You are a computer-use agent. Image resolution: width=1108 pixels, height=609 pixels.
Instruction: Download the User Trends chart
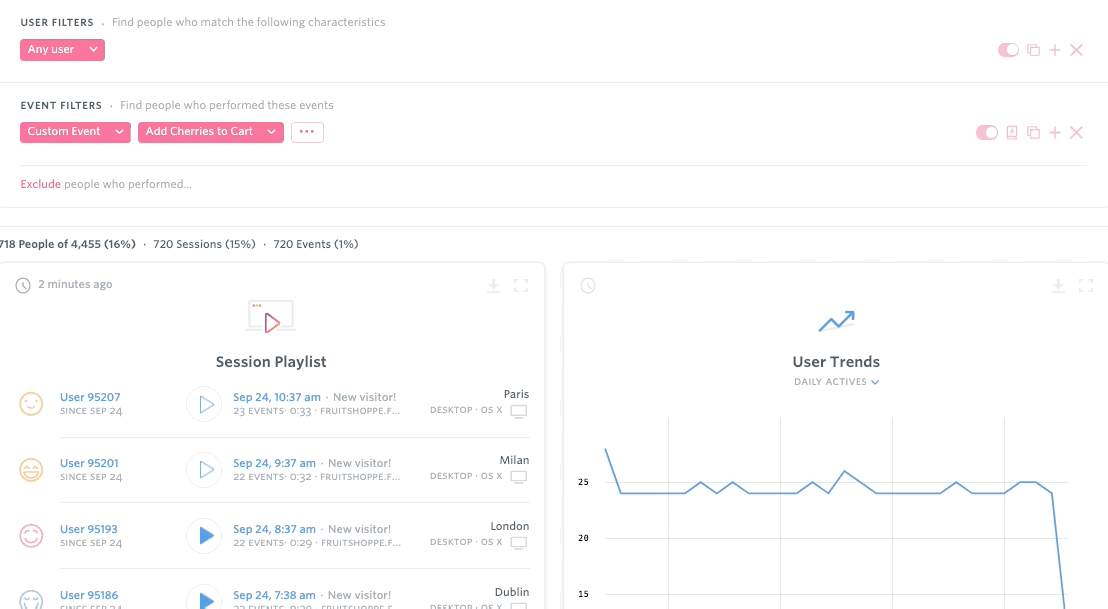click(x=1058, y=286)
